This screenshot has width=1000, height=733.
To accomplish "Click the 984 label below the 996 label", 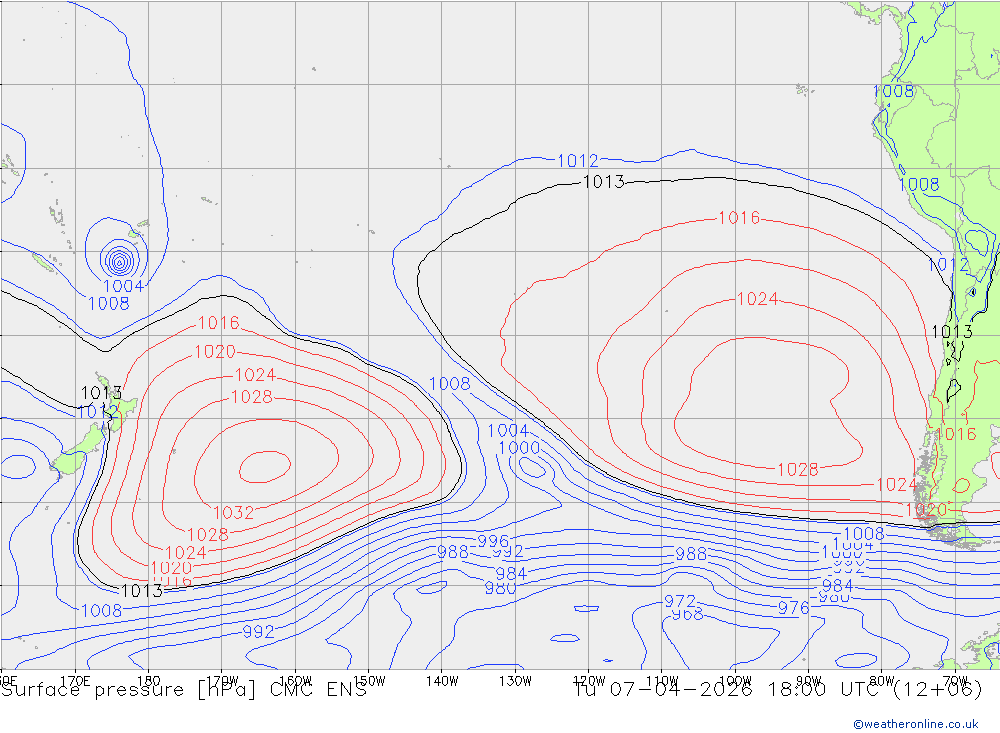I will pyautogui.click(x=511, y=574).
